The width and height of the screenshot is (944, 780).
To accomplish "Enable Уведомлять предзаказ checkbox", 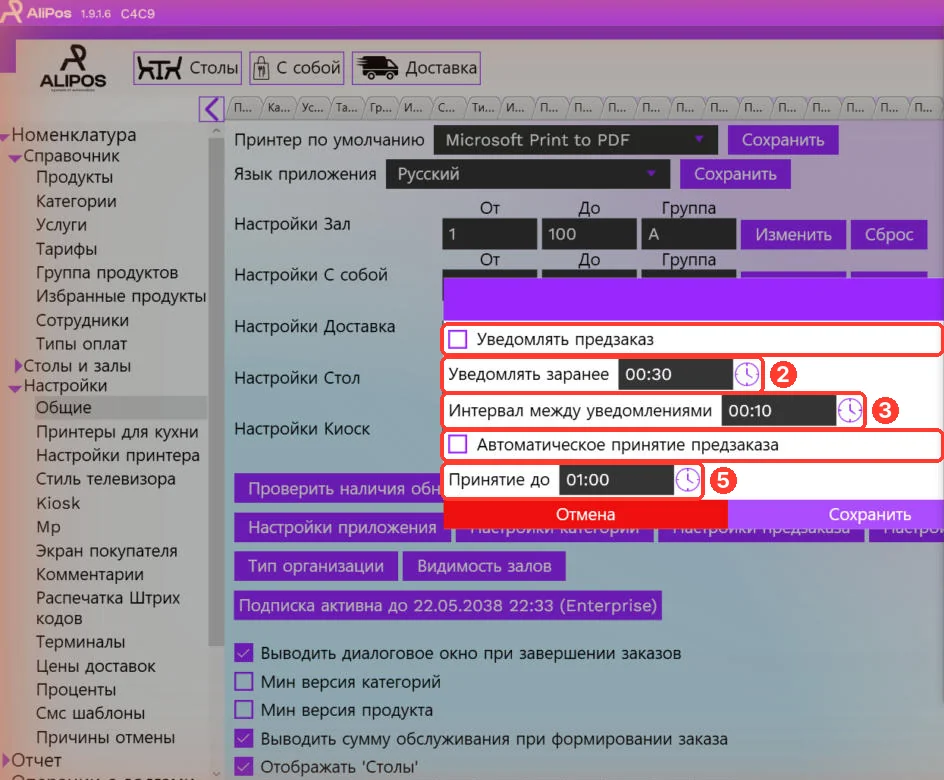I will [458, 339].
